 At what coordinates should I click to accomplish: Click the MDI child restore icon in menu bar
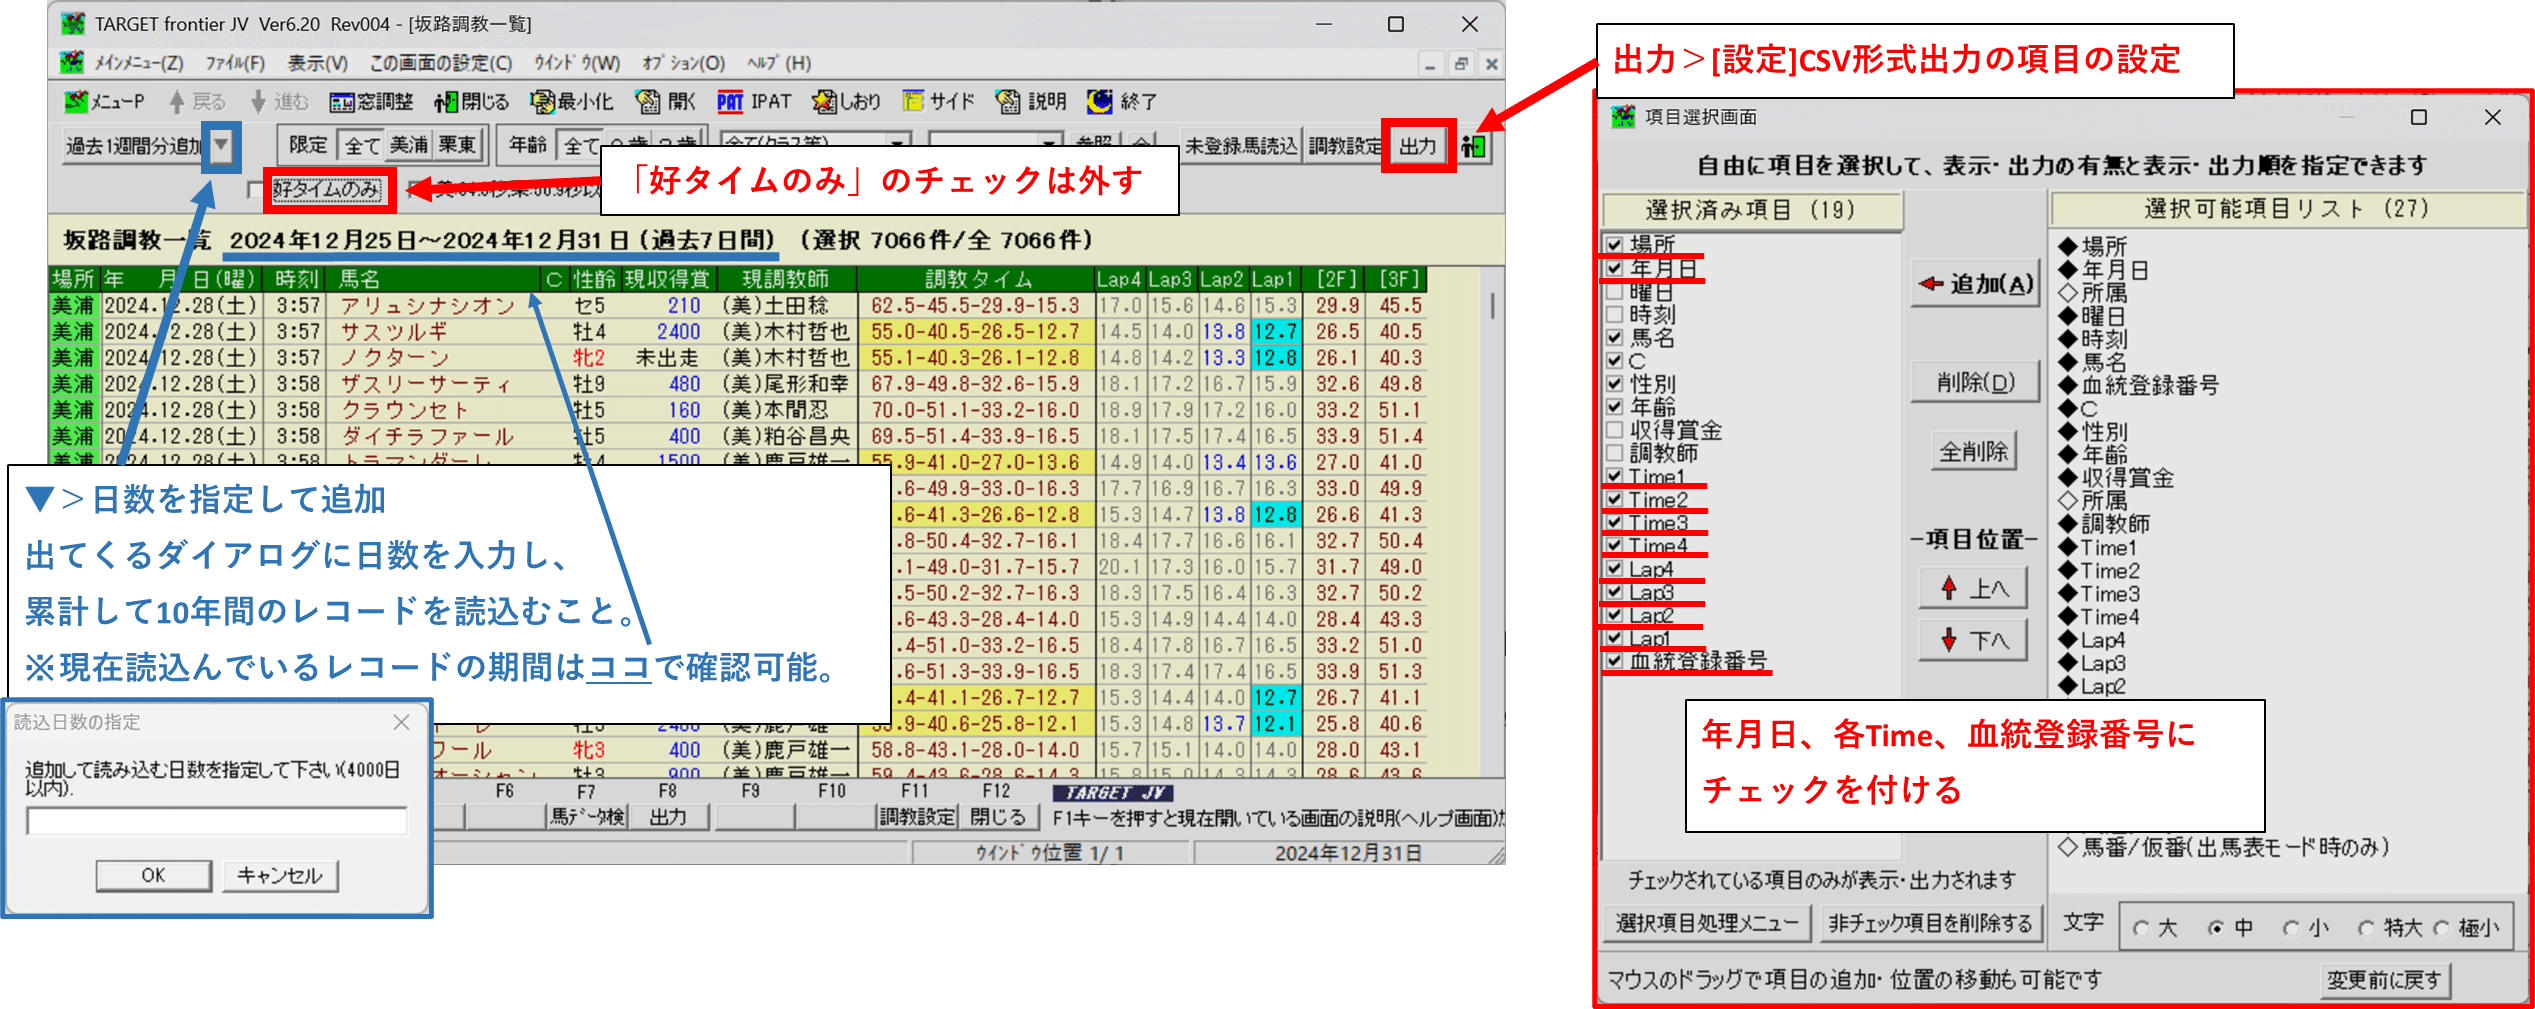pos(1461,64)
